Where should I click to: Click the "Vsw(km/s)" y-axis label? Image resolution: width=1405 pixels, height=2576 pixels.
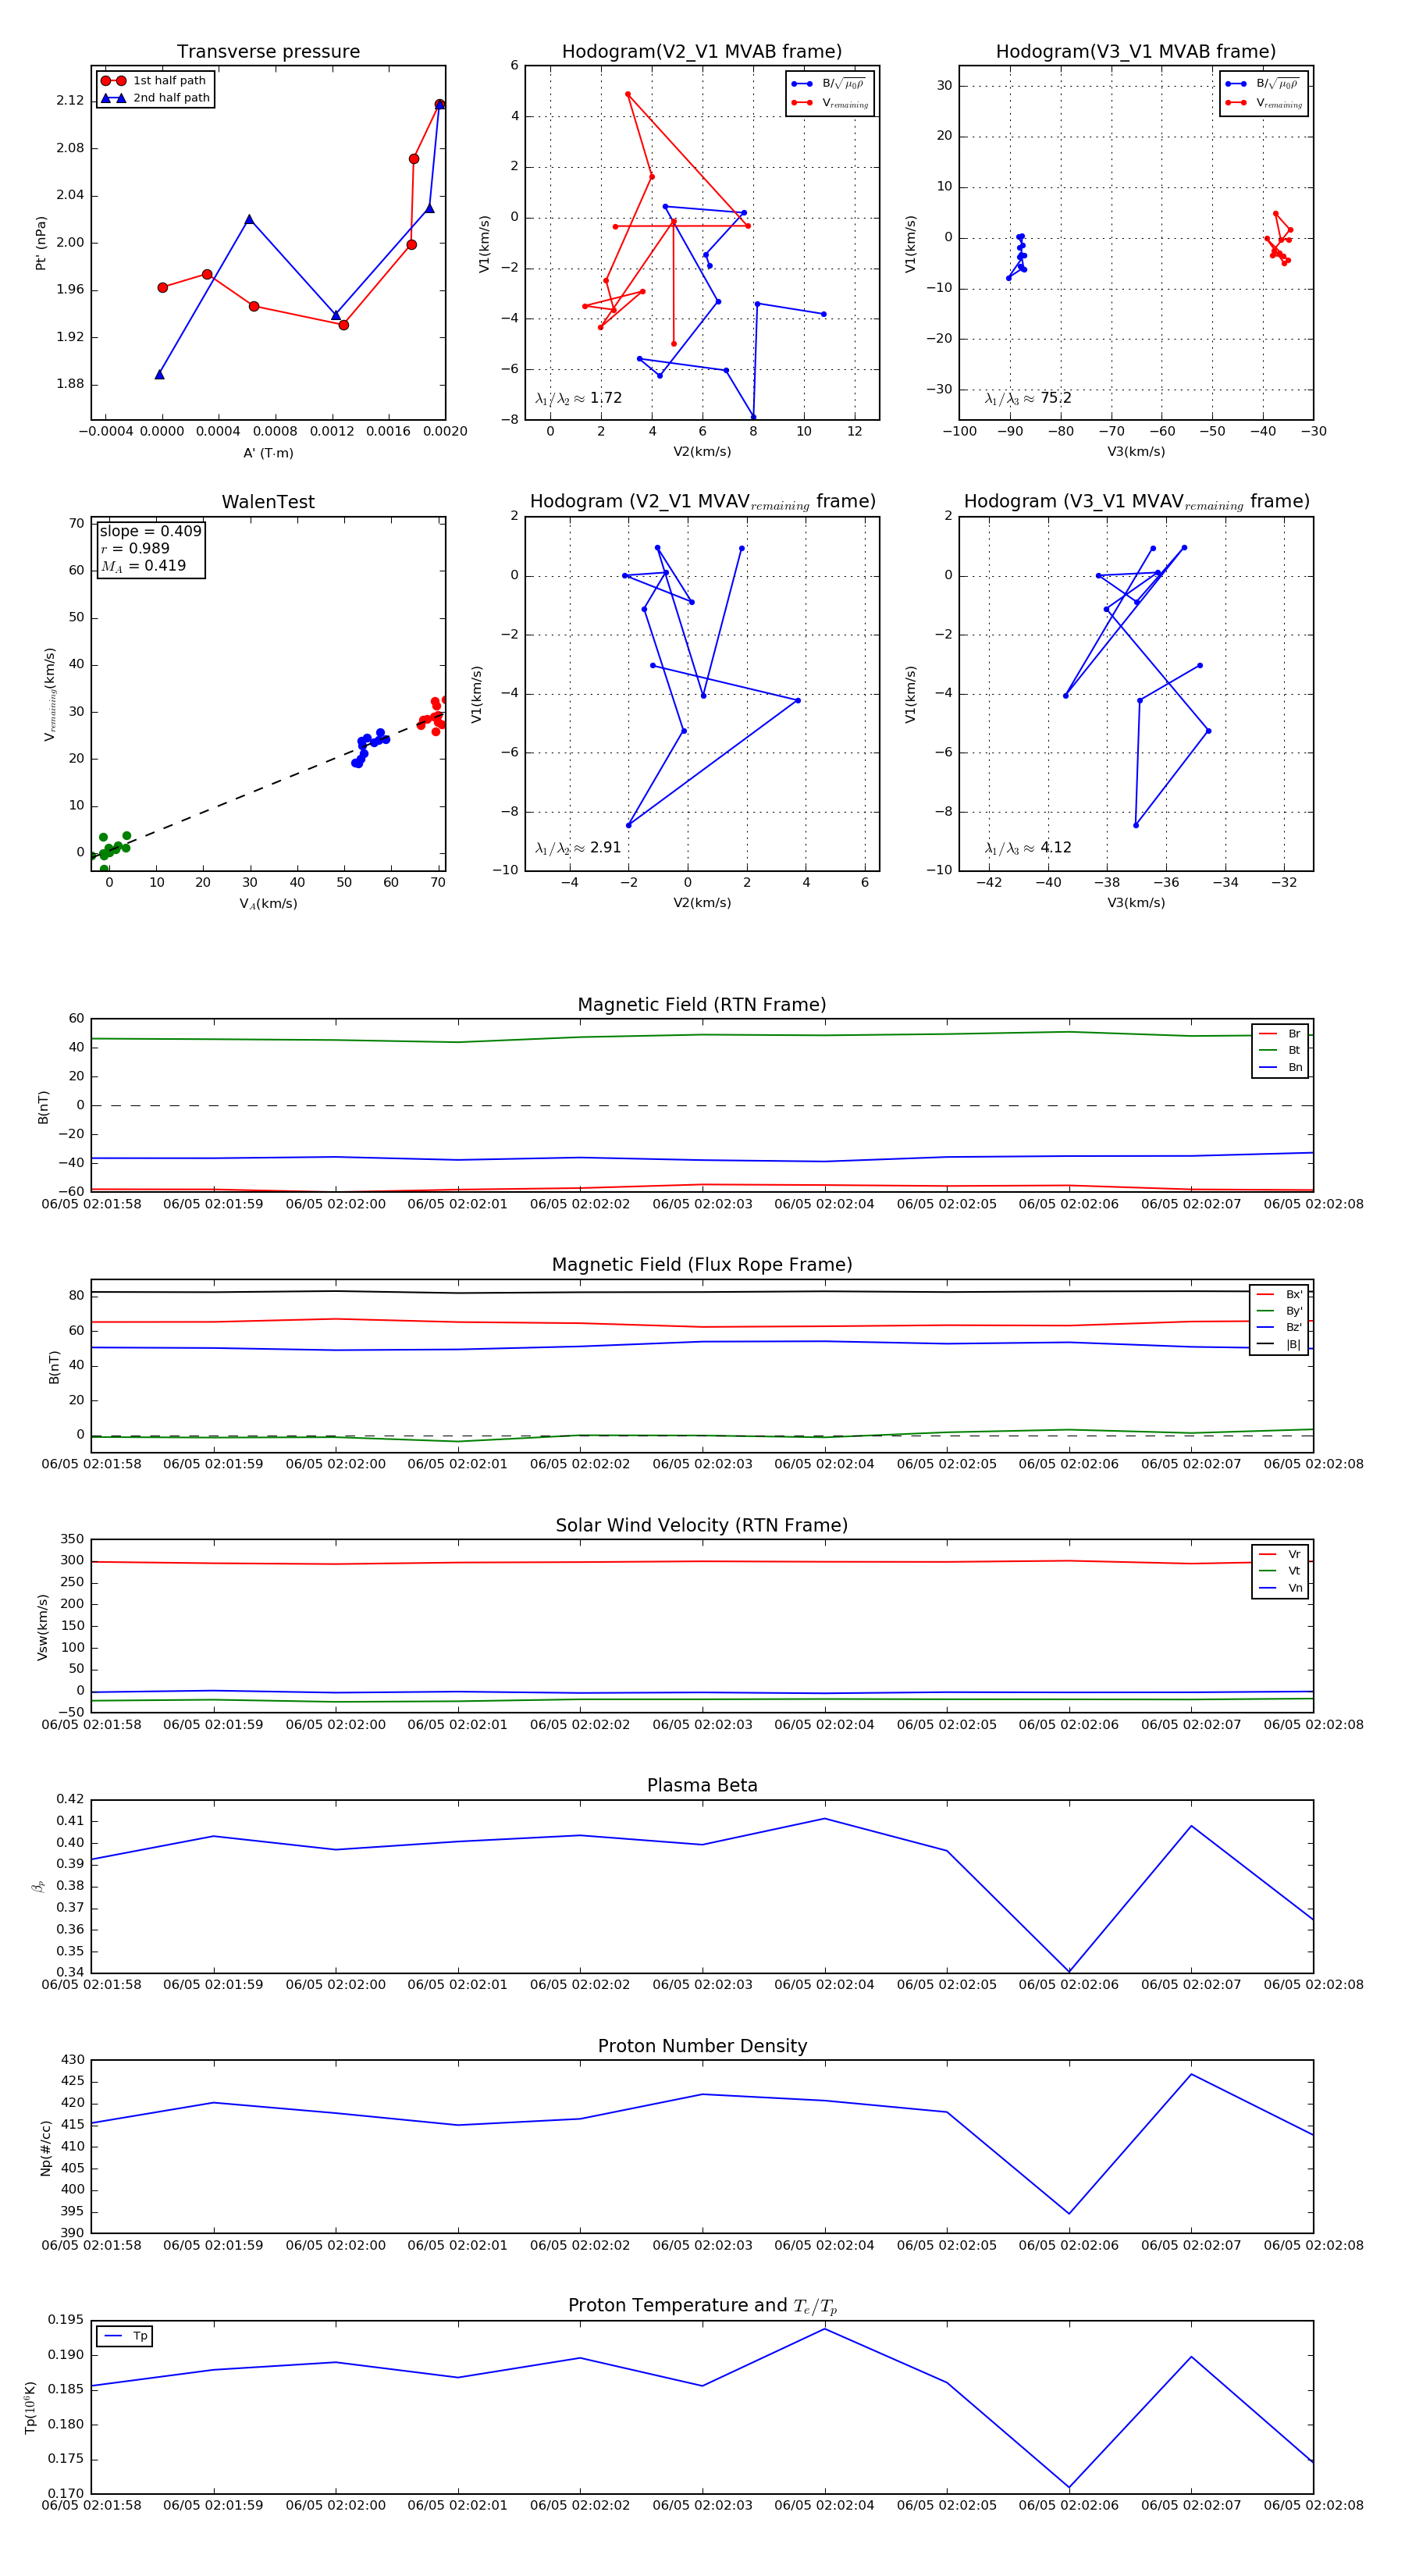[x=42, y=1627]
